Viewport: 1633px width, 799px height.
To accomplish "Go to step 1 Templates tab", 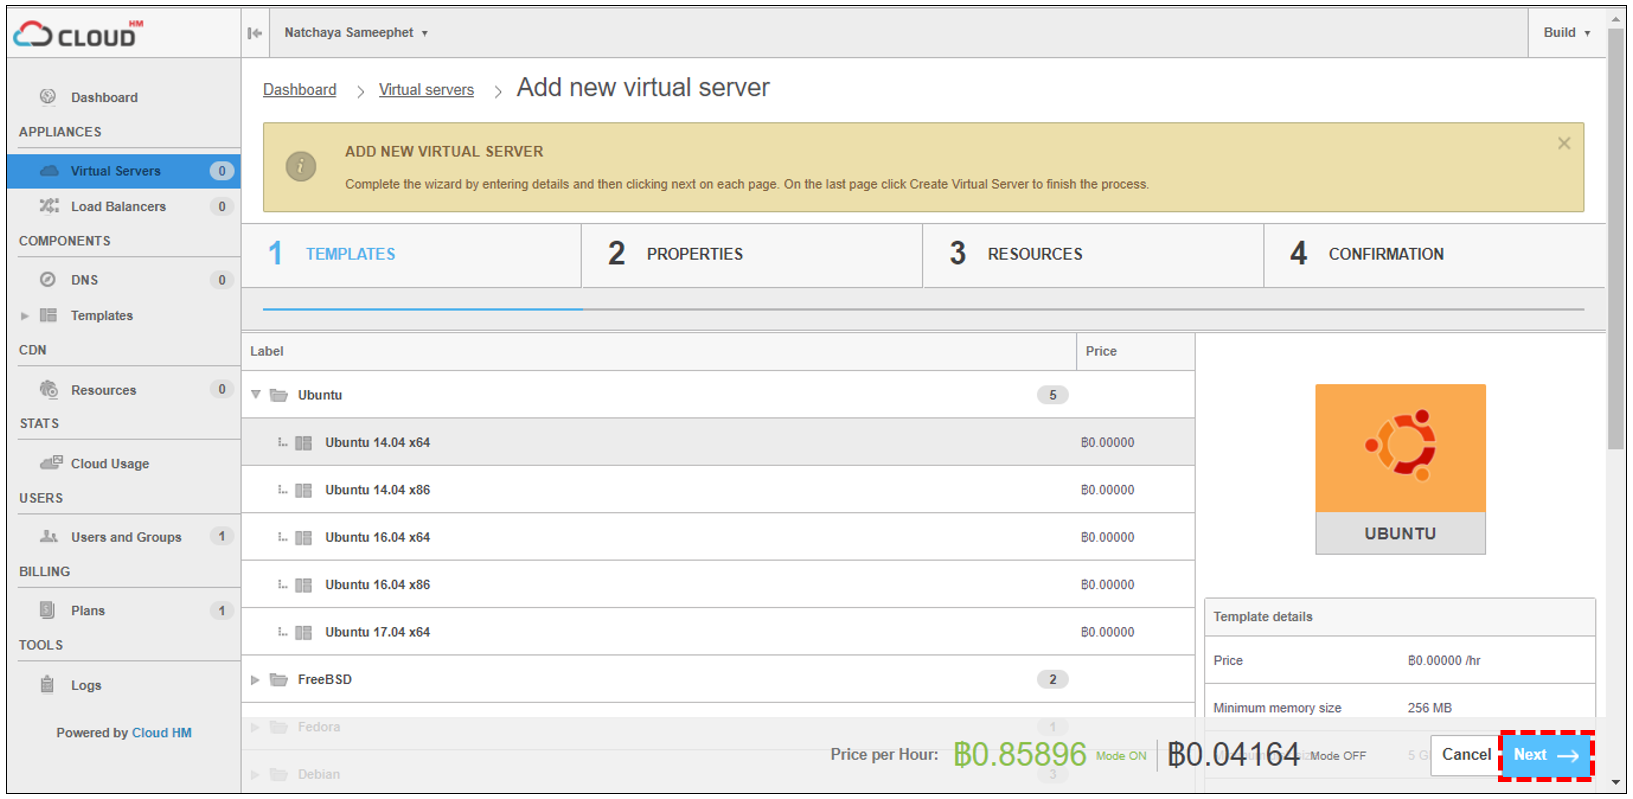I will pos(411,254).
